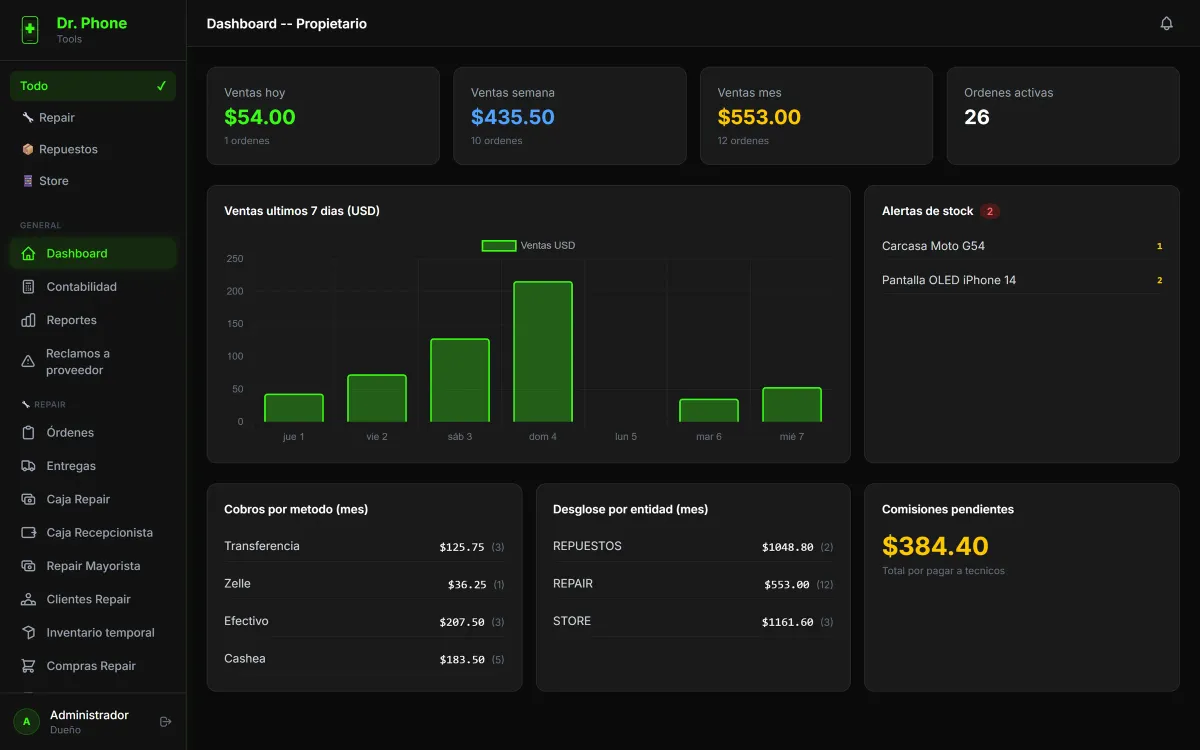Image resolution: width=1200 pixels, height=750 pixels.
Task: Click the Clientes Repair people icon
Action: [28, 599]
